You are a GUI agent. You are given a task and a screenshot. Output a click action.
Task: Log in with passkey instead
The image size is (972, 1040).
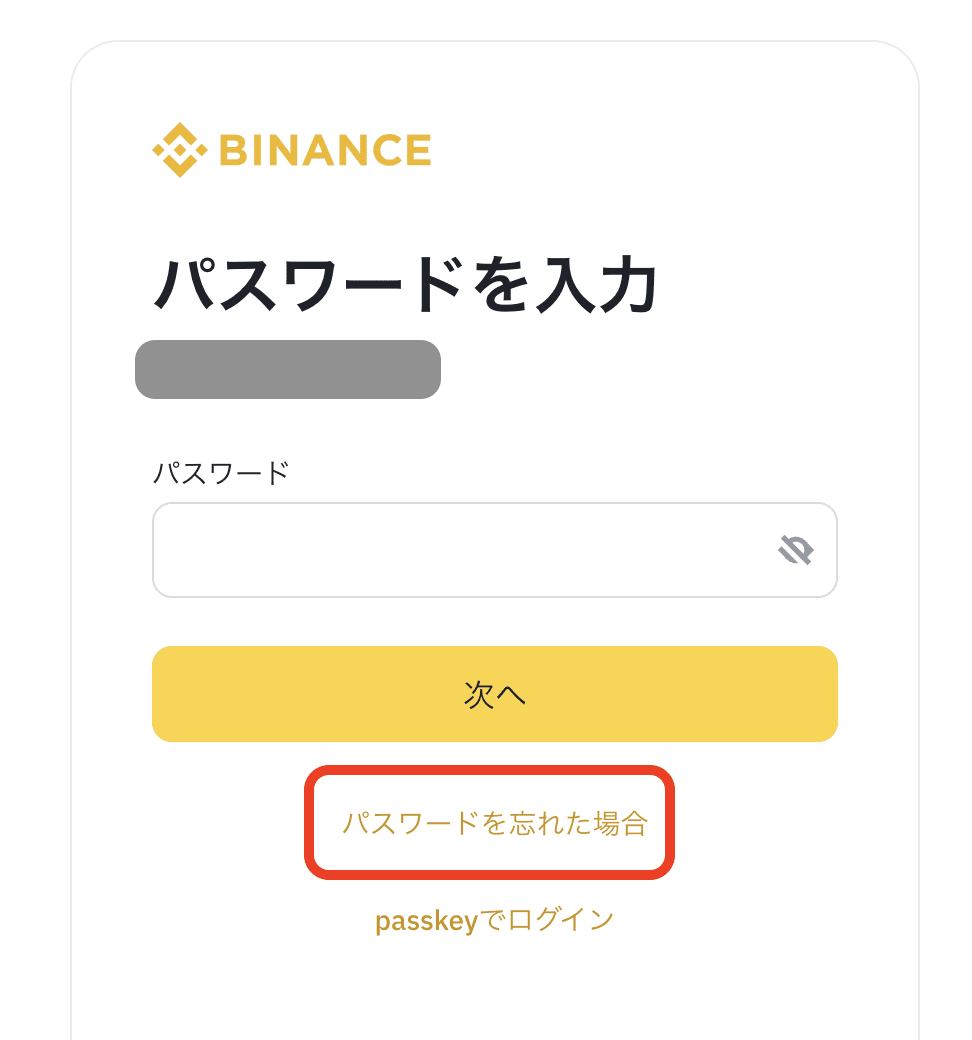pos(494,921)
